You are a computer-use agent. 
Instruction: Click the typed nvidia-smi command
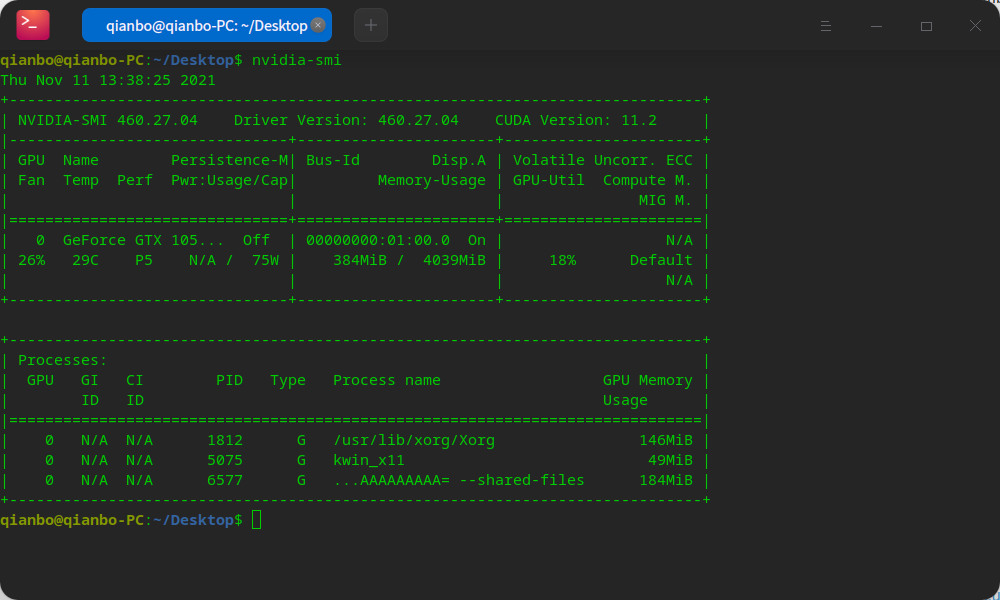tap(296, 60)
